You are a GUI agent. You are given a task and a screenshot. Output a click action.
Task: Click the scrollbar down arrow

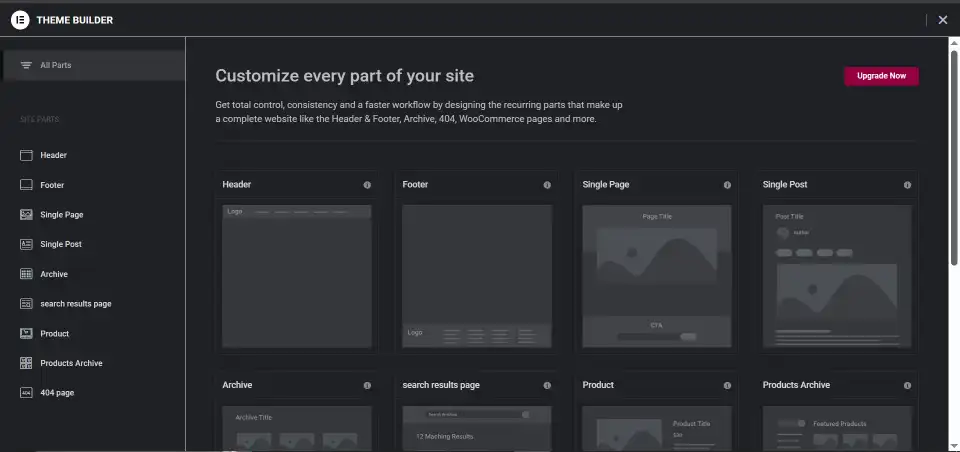(954, 446)
